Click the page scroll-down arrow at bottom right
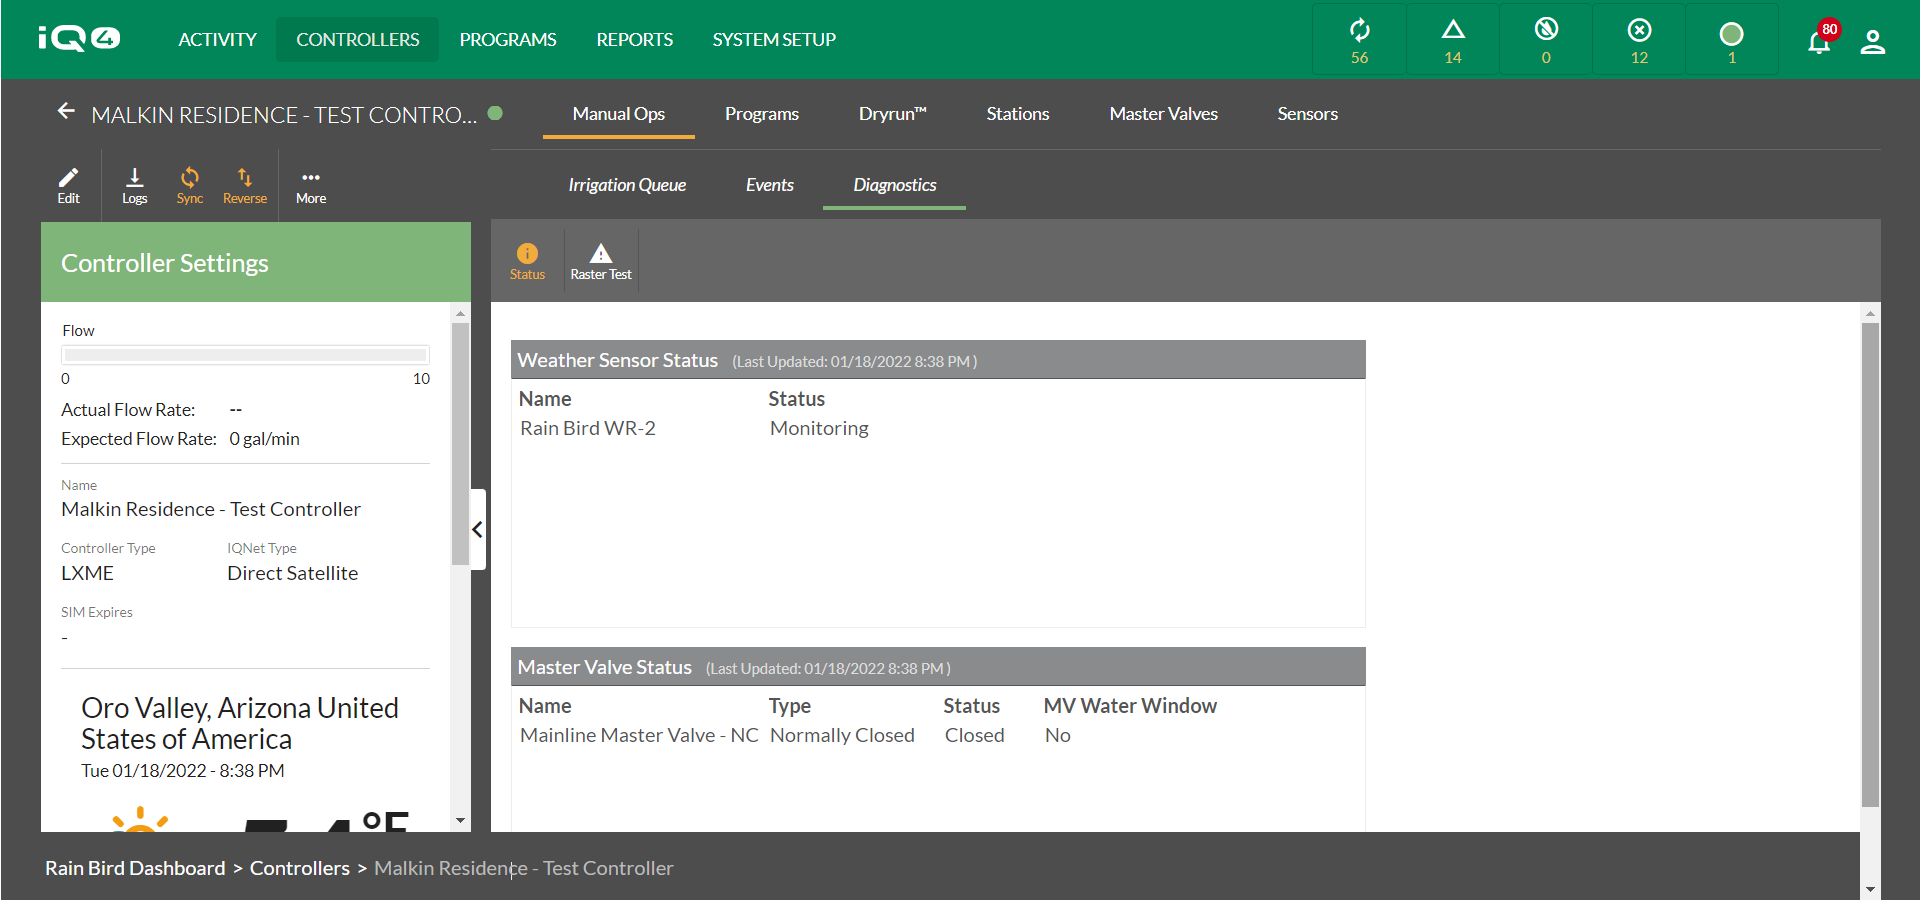This screenshot has width=1920, height=900. coord(1870,889)
